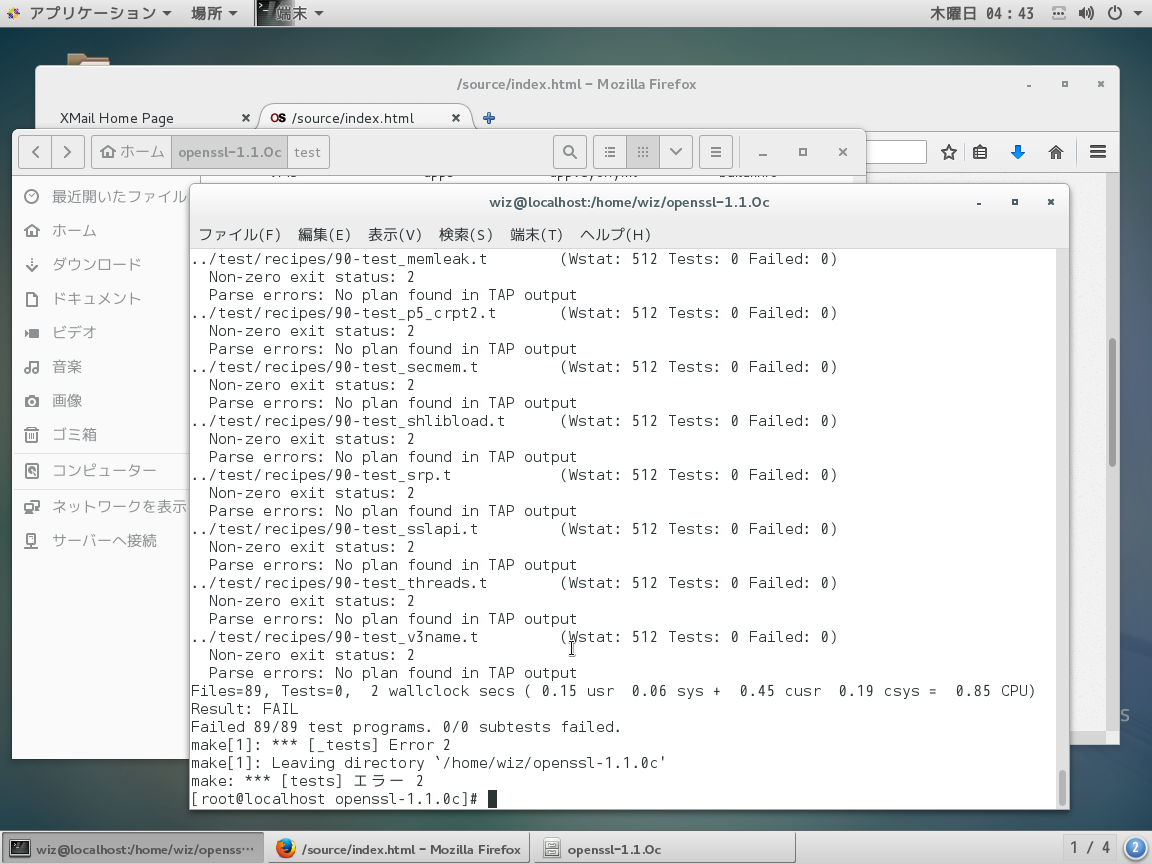Go forward in file manager history
This screenshot has width=1152, height=864.
click(x=68, y=152)
